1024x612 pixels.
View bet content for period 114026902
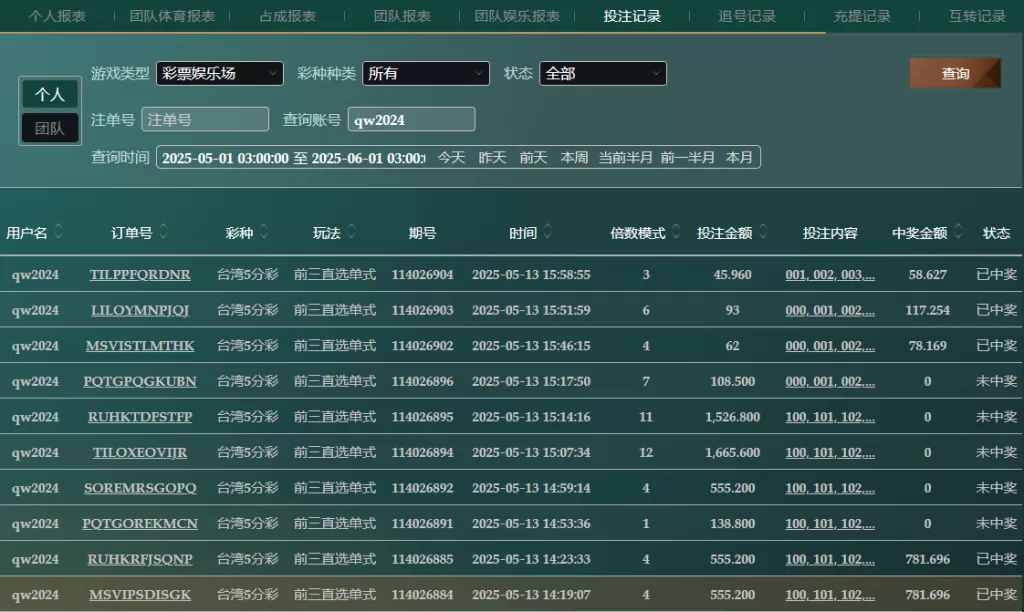(x=829, y=346)
